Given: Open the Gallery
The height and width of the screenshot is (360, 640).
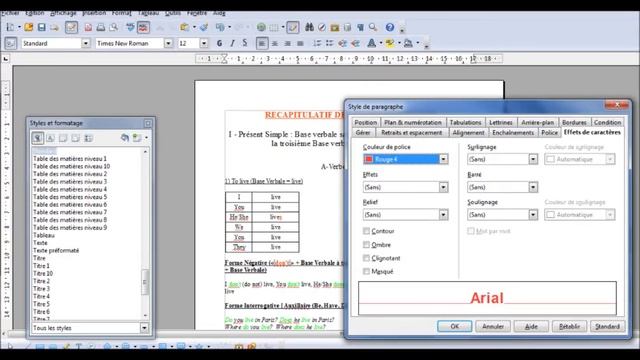Looking at the screenshot, I should pyautogui.click(x=335, y=27).
